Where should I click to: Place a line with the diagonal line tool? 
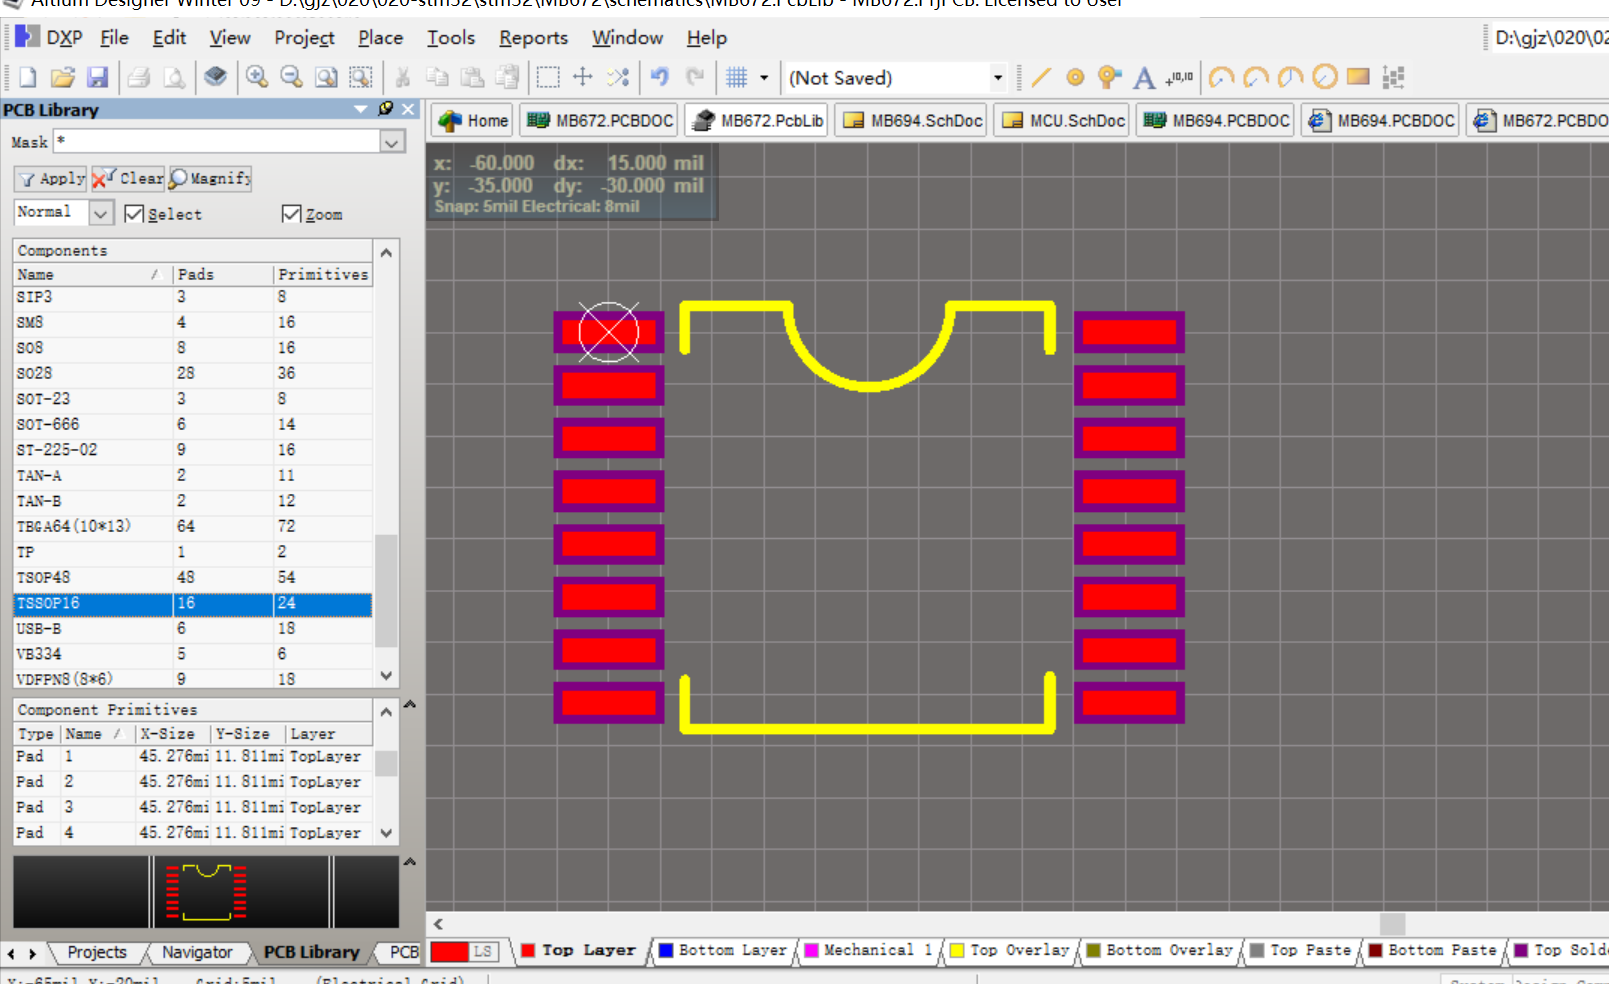(1041, 77)
